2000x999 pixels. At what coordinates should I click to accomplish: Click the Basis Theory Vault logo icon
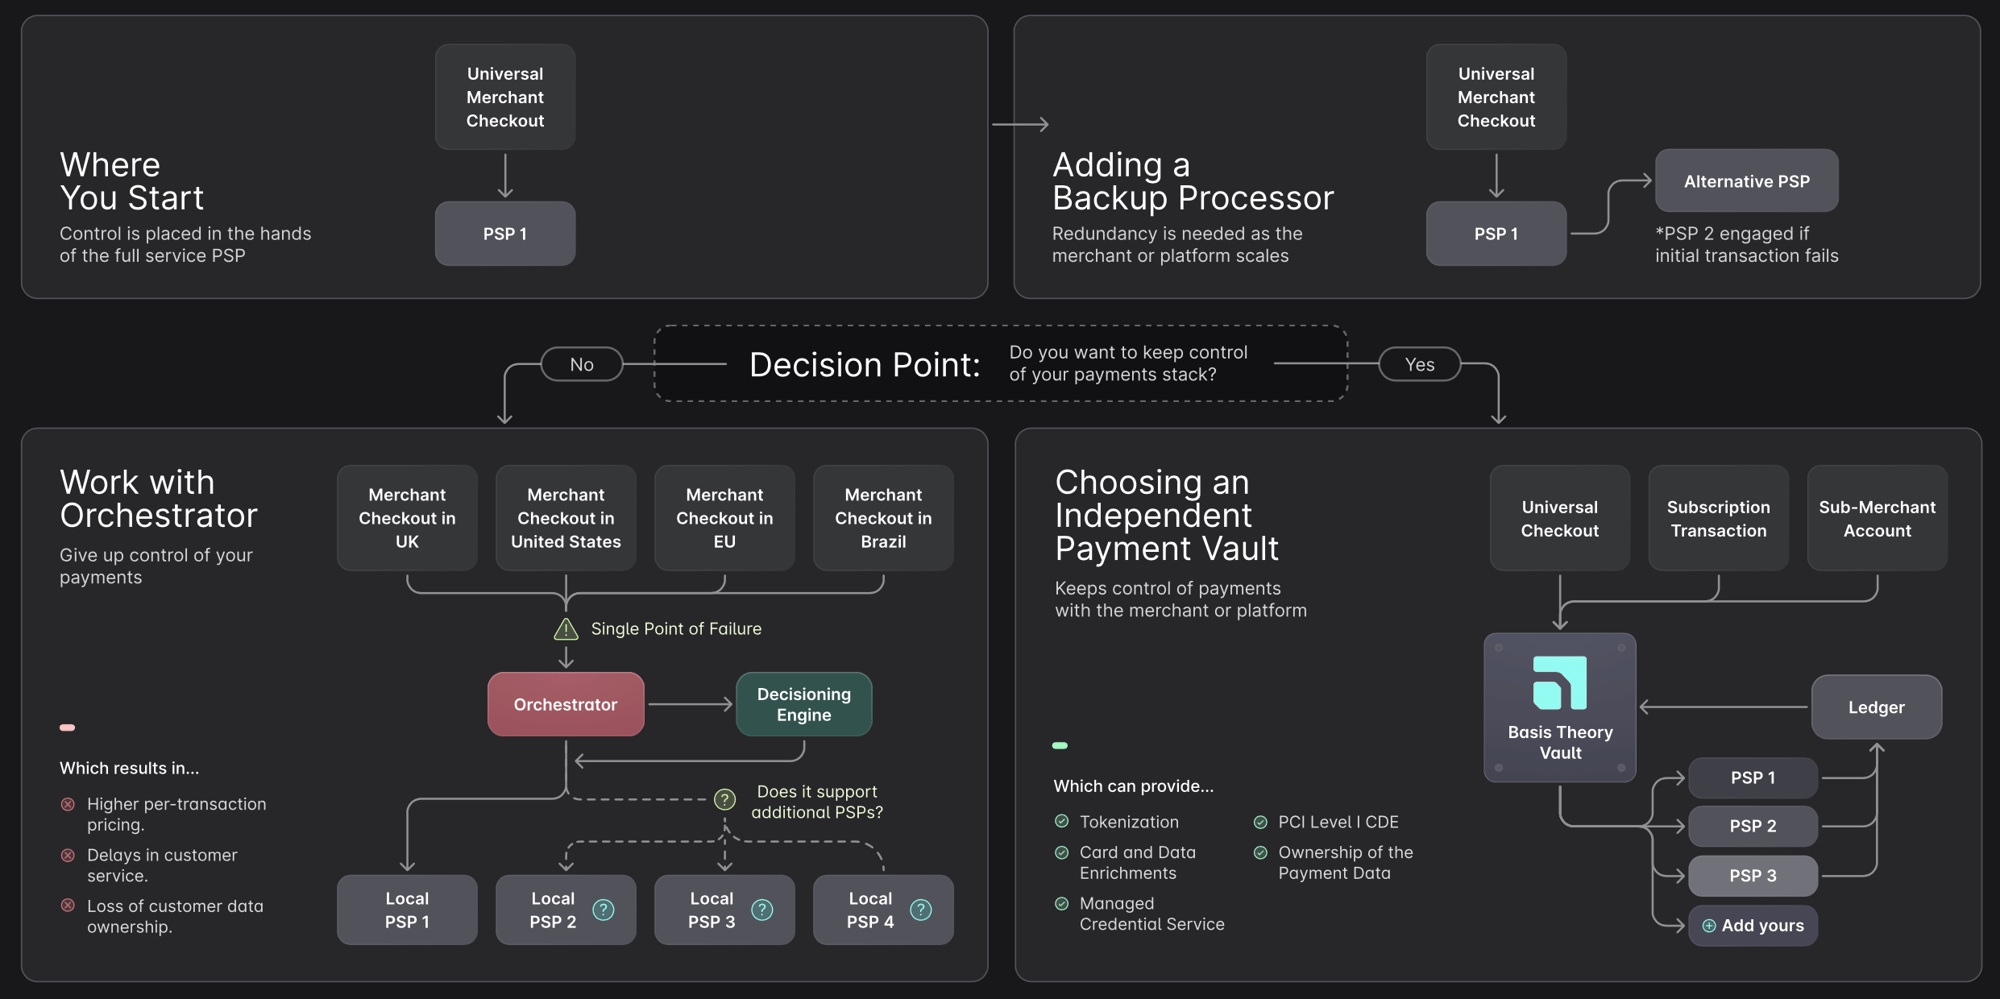pyautogui.click(x=1559, y=683)
